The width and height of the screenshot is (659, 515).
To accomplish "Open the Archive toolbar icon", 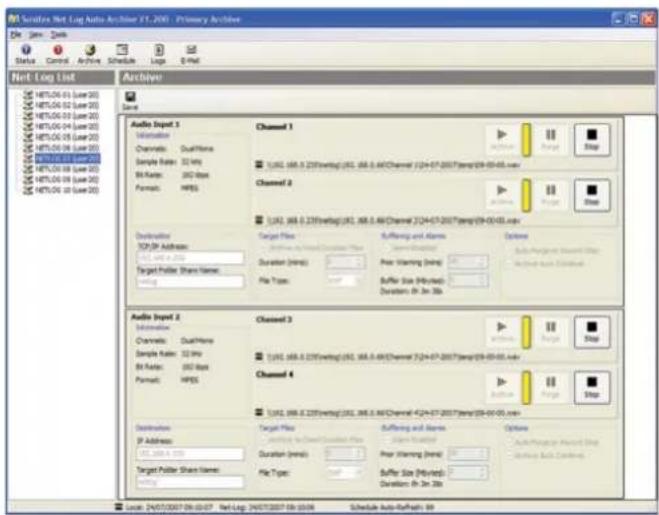I will point(89,55).
